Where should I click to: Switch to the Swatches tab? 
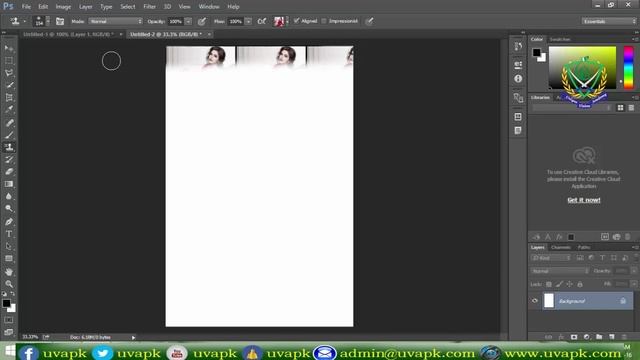point(560,39)
